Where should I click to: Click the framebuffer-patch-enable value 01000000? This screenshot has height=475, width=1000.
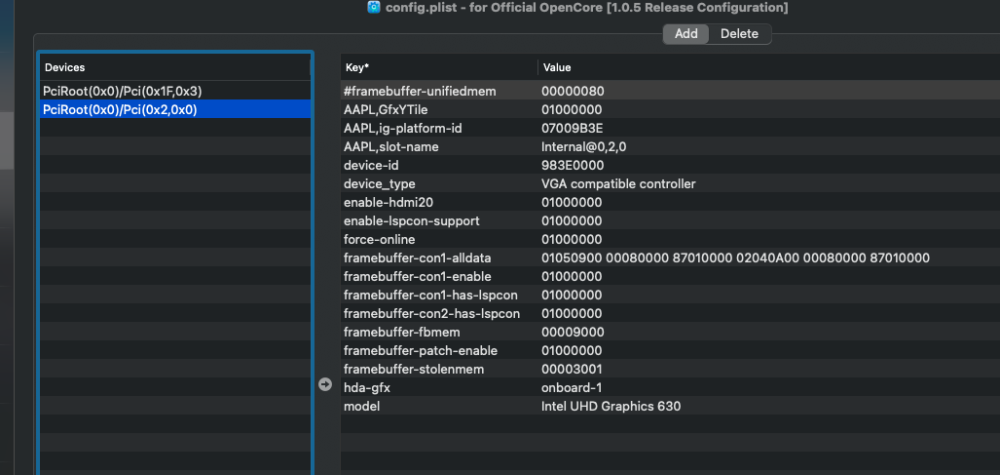pos(571,351)
